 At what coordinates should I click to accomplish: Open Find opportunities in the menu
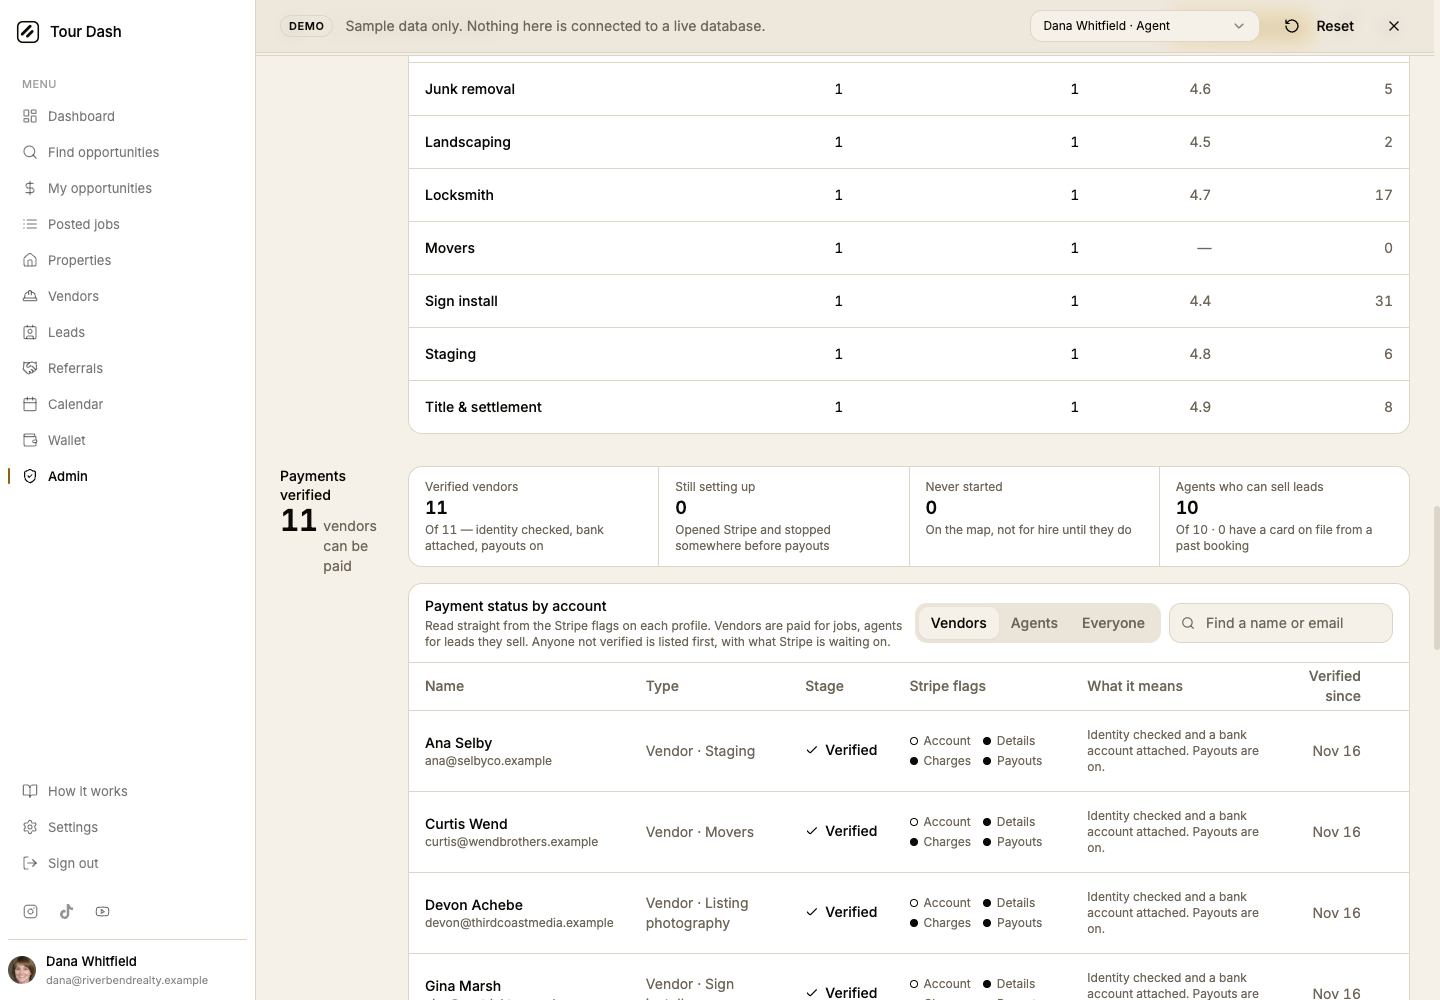point(104,152)
